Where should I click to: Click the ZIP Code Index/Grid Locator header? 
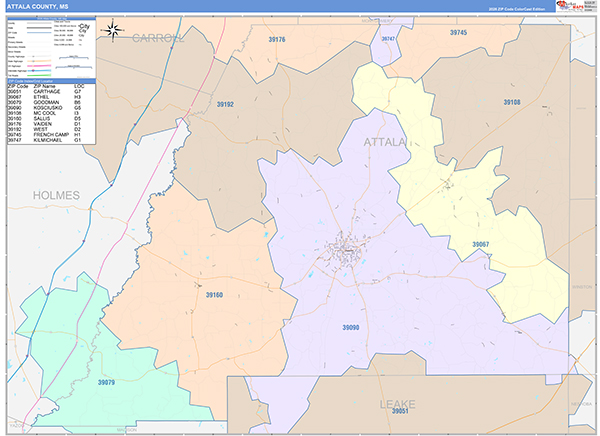pyautogui.click(x=51, y=81)
